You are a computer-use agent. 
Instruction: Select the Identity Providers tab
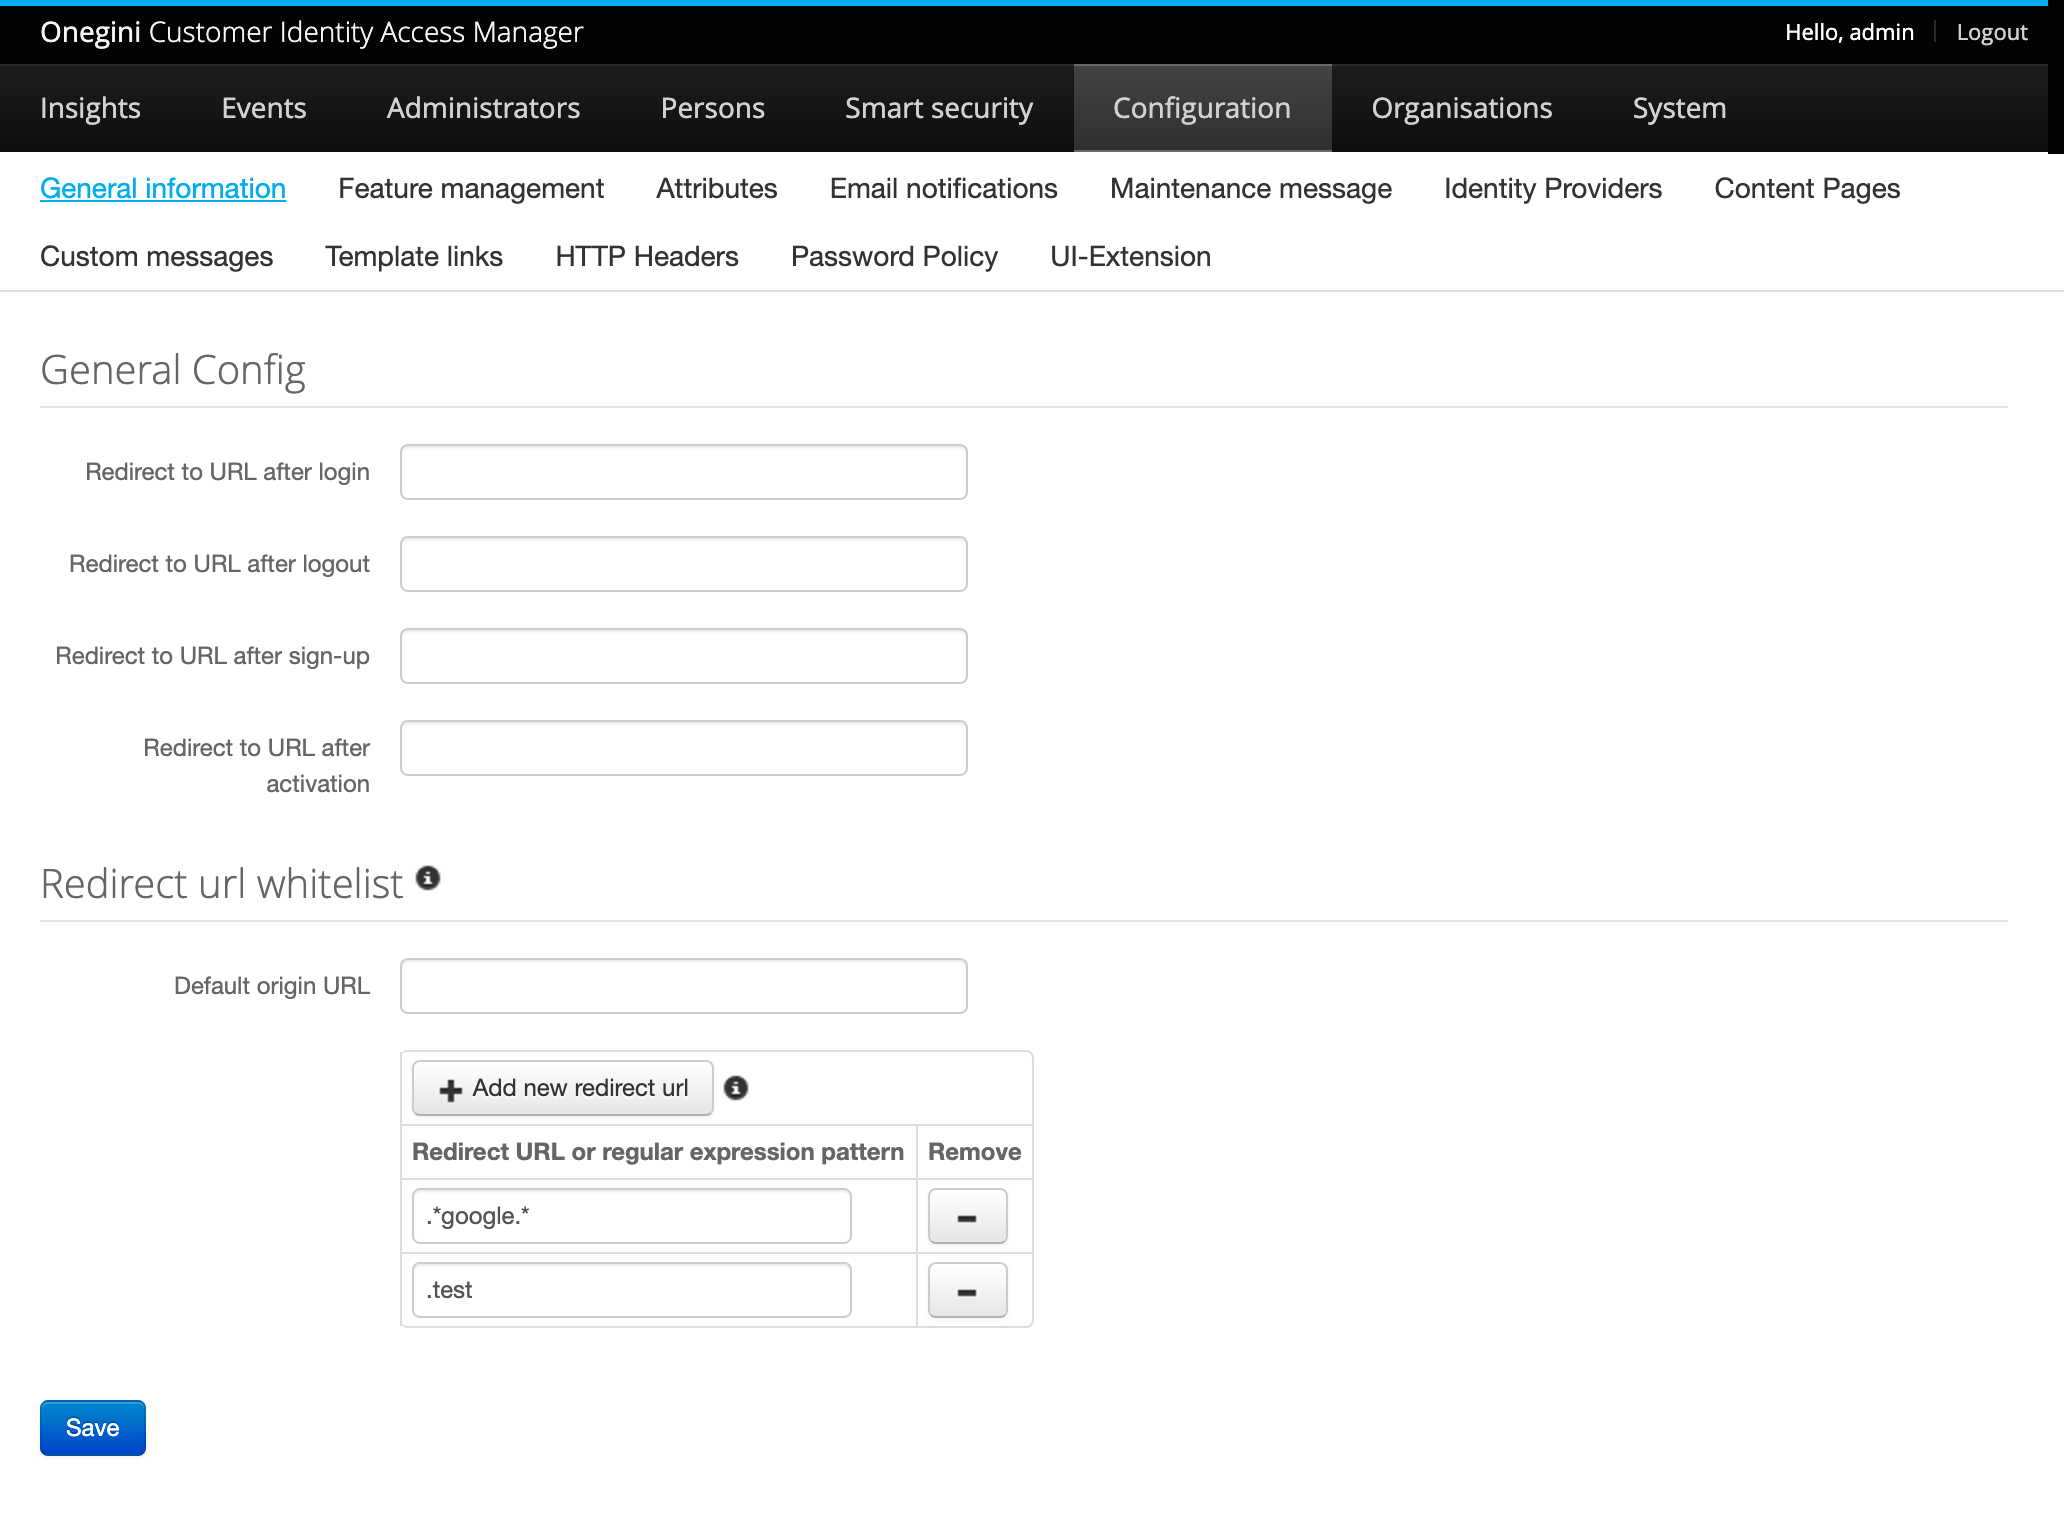click(1550, 188)
